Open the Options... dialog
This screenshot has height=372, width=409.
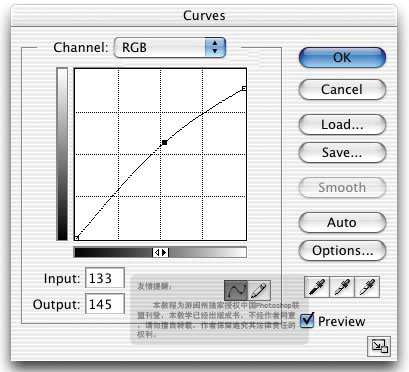coord(342,251)
